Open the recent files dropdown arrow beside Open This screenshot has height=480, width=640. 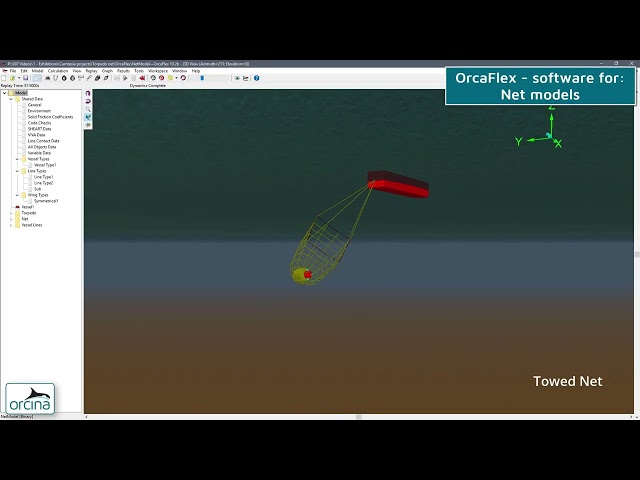click(x=19, y=78)
